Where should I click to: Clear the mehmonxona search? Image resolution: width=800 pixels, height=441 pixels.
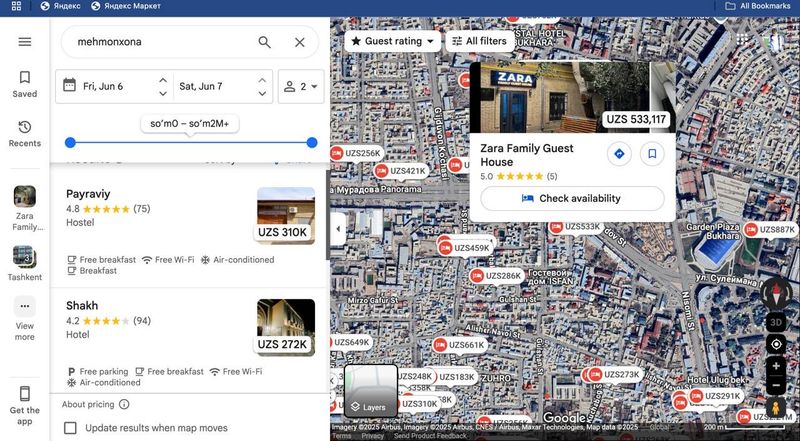click(x=299, y=42)
